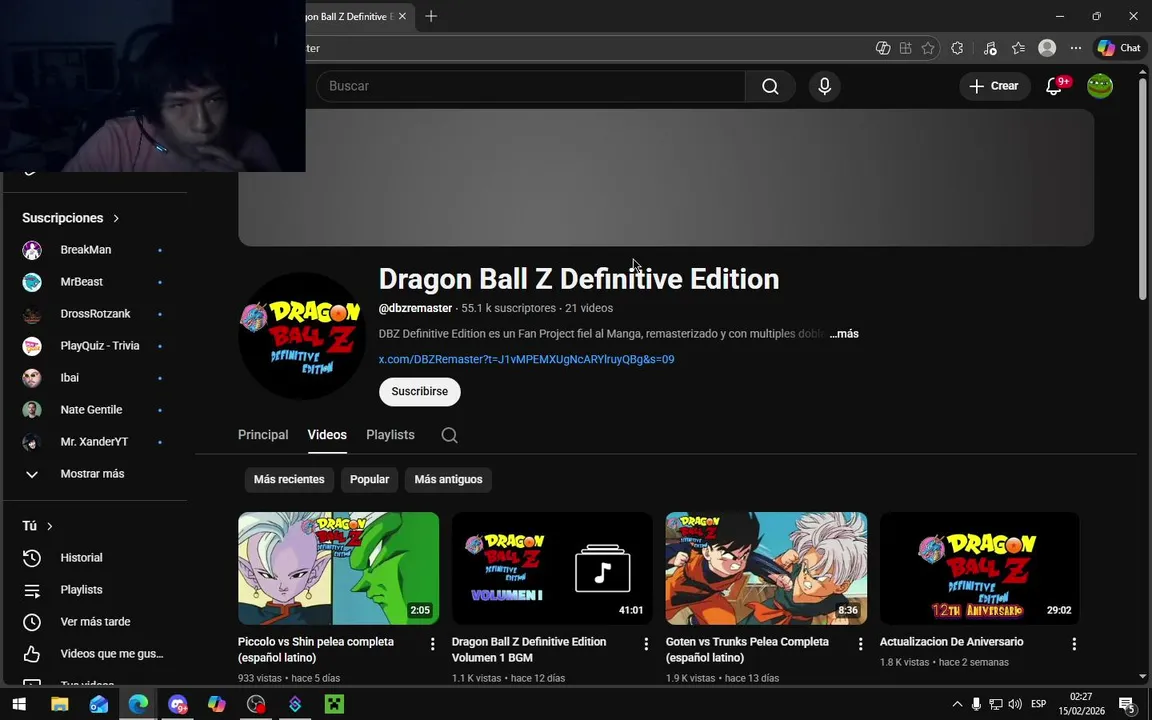Filter by Más antiguos
Image resolution: width=1152 pixels, height=720 pixels.
click(448, 479)
